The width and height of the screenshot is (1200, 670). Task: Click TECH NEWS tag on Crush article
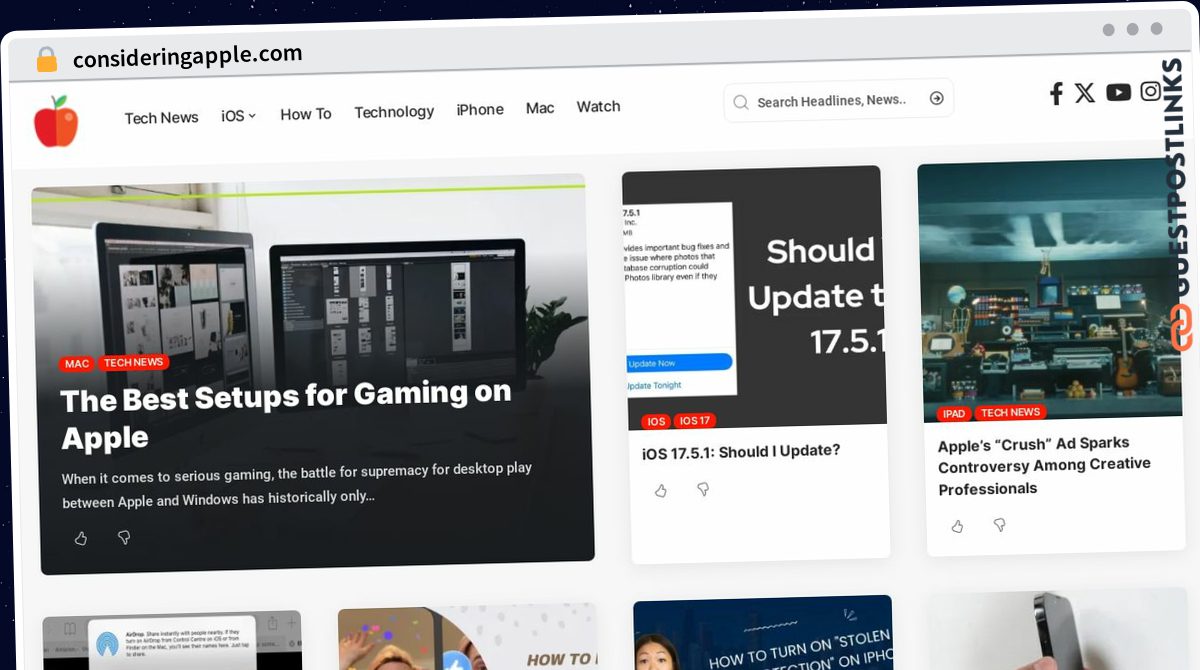[1010, 412]
